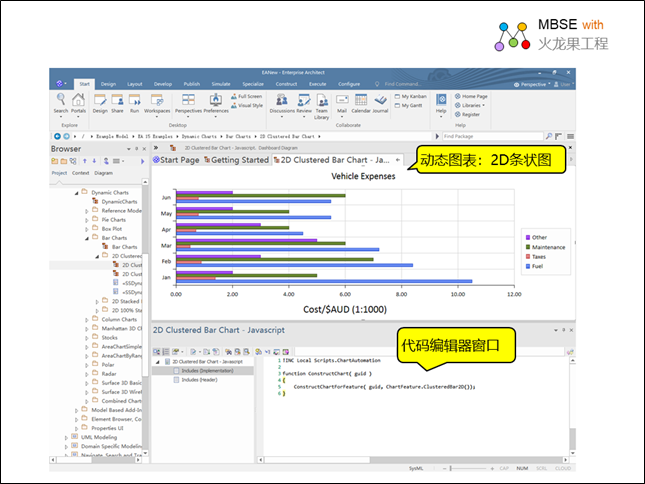Open the Home Page link
The width and height of the screenshot is (645, 484).
(x=471, y=96)
